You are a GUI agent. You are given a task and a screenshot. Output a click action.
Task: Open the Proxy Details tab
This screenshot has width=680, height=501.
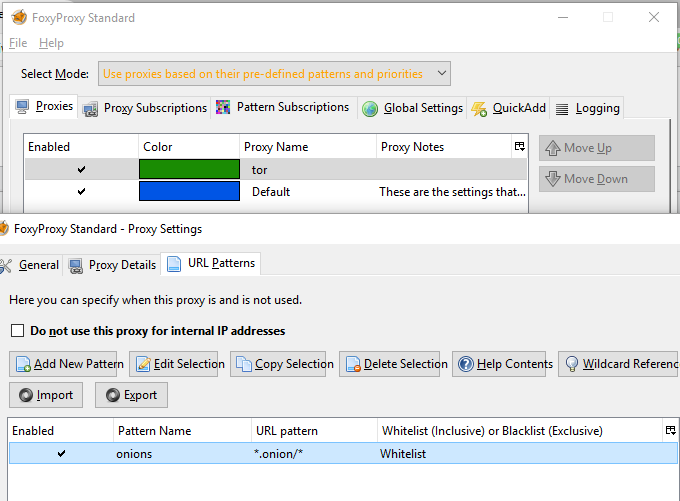coord(113,265)
